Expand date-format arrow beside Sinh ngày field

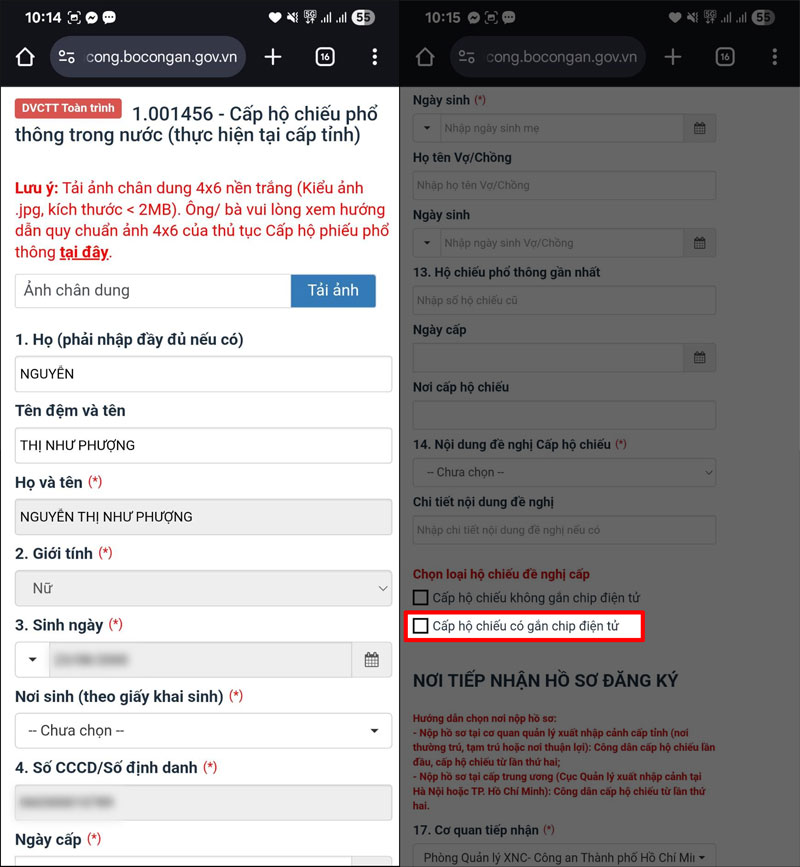tap(32, 660)
